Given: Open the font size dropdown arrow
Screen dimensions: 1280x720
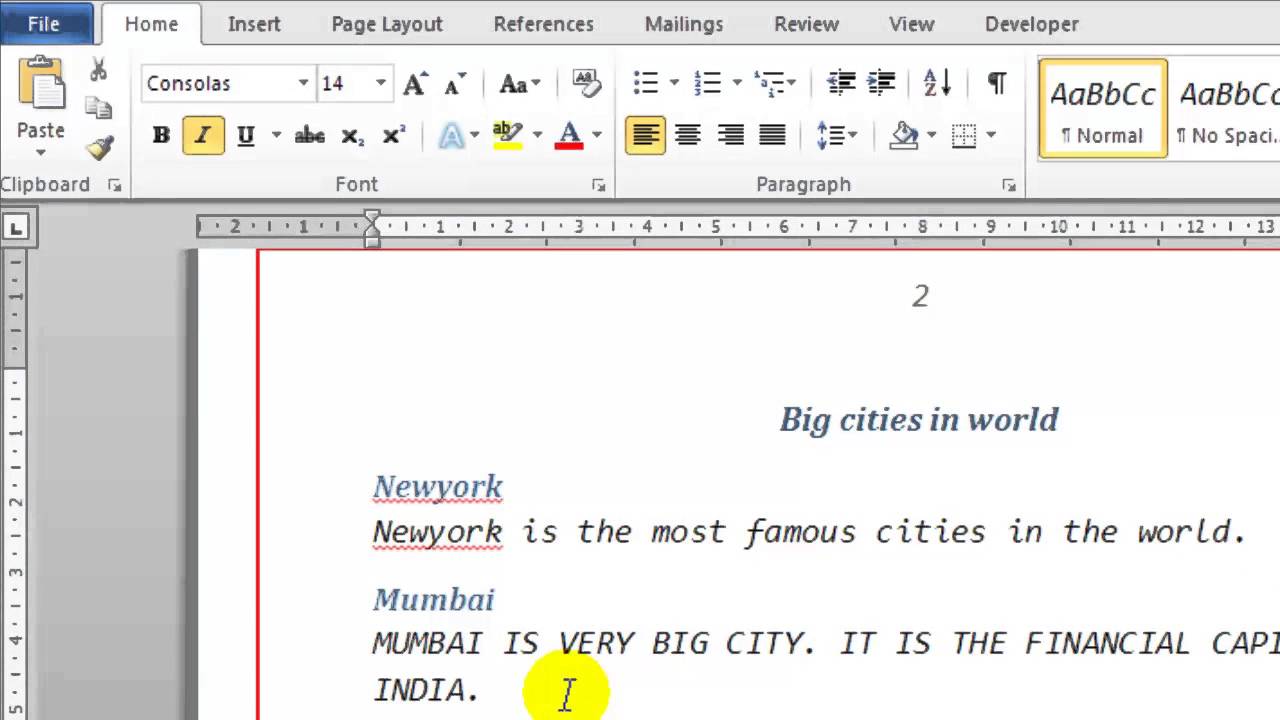Looking at the screenshot, I should coord(380,83).
